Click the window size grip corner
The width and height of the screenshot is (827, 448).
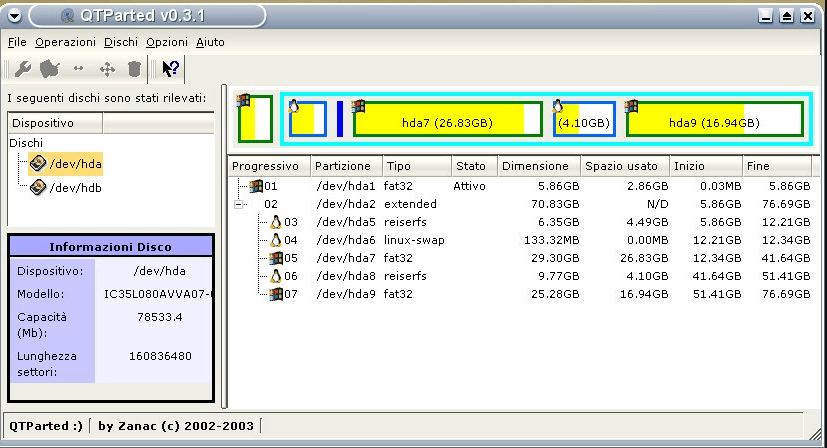pyautogui.click(x=817, y=434)
